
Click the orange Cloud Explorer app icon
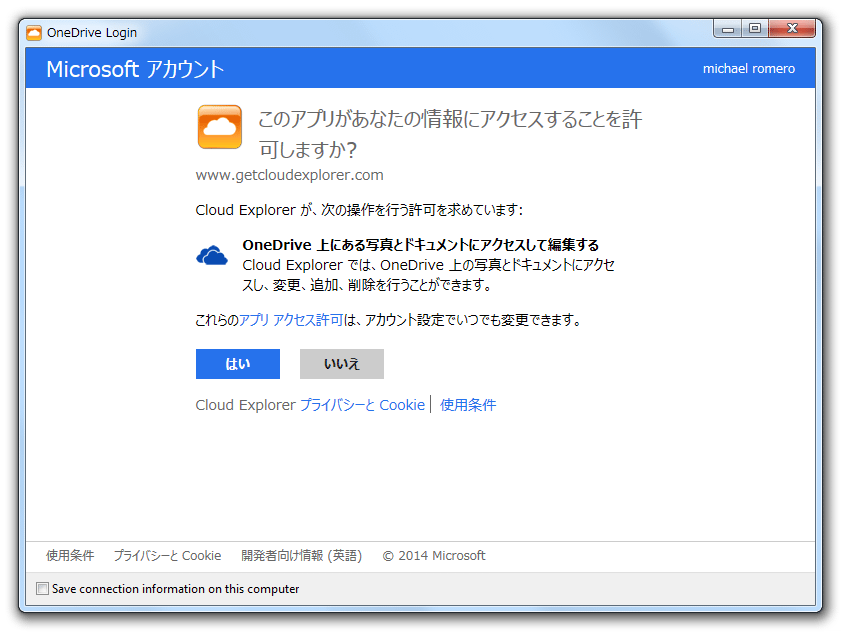[x=220, y=127]
